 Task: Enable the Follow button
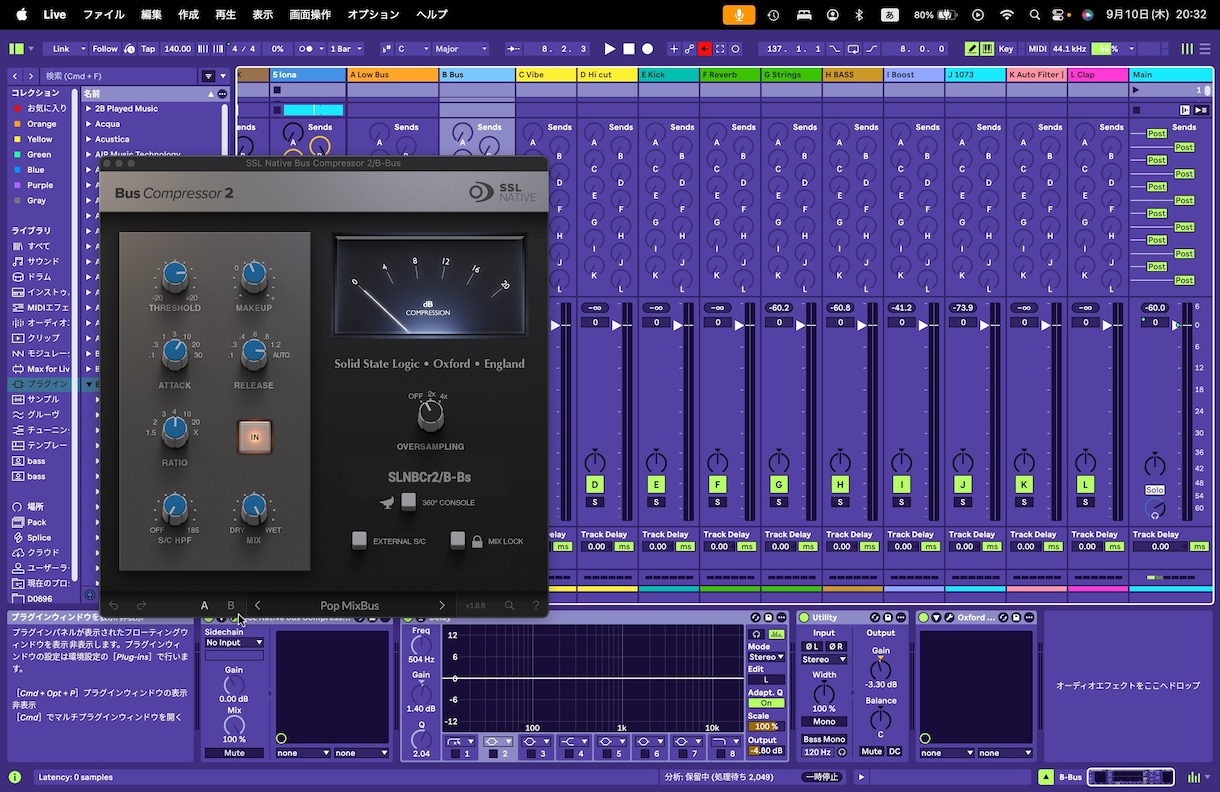click(x=105, y=48)
